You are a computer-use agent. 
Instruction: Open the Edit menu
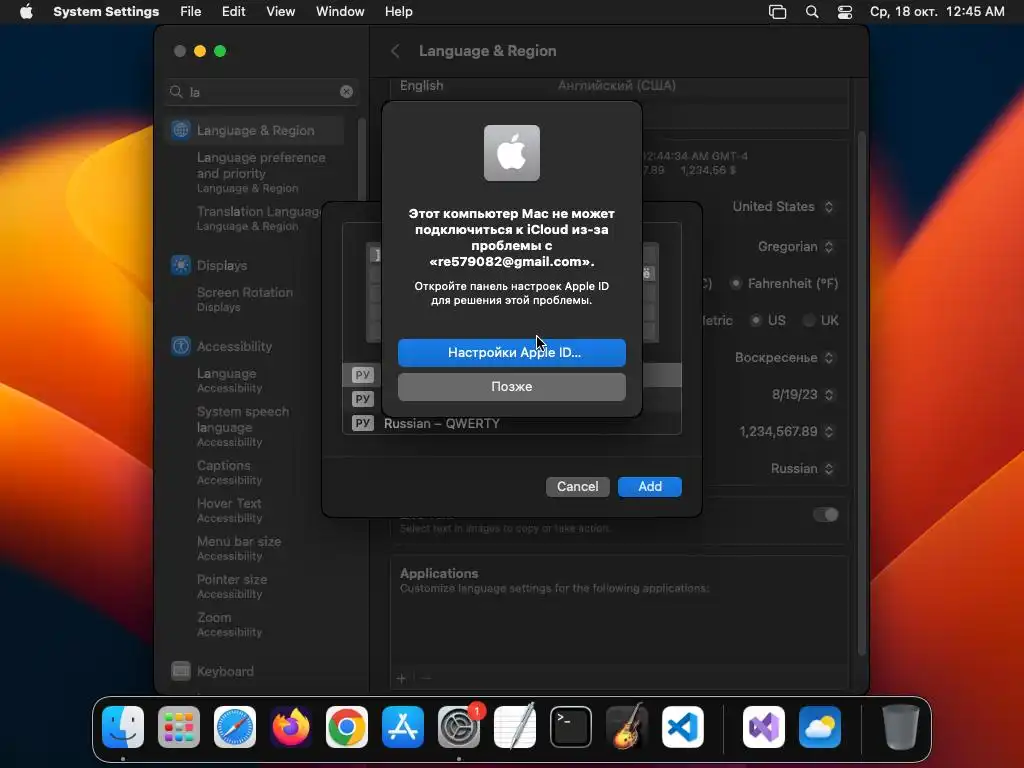(233, 12)
